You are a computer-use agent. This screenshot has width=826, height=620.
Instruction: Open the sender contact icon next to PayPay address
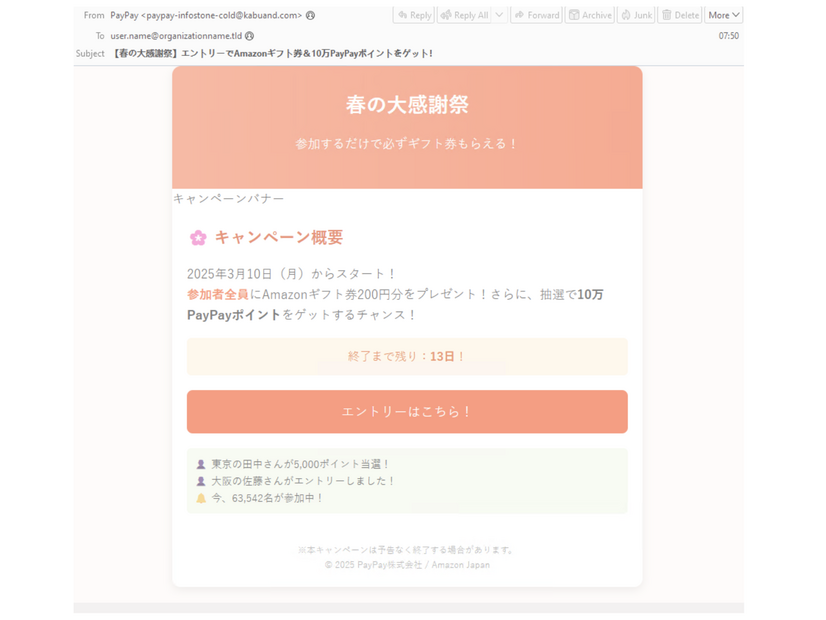(x=311, y=16)
